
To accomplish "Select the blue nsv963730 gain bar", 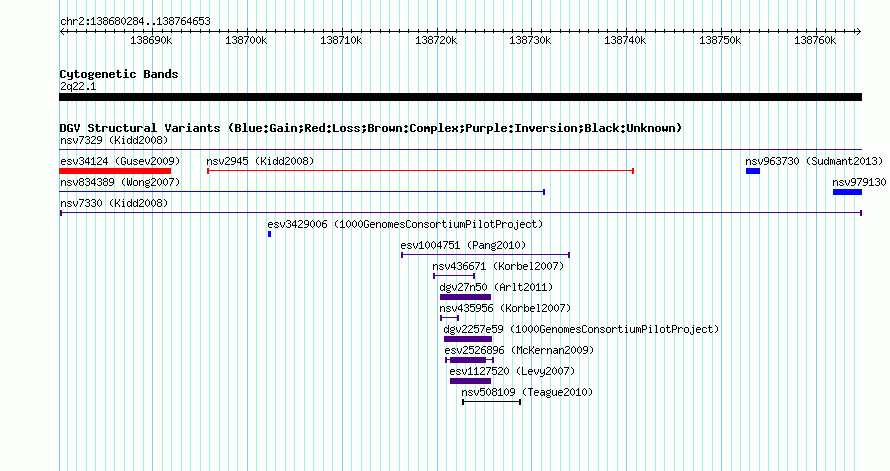I will (x=753, y=171).
